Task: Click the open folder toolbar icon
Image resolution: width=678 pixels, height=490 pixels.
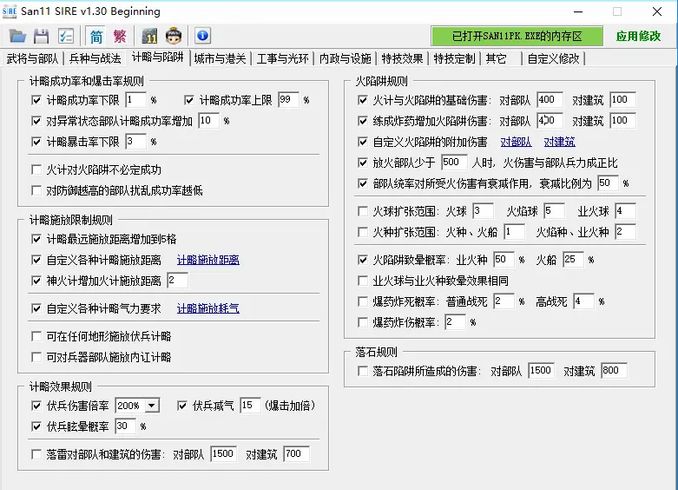Action: (18, 37)
